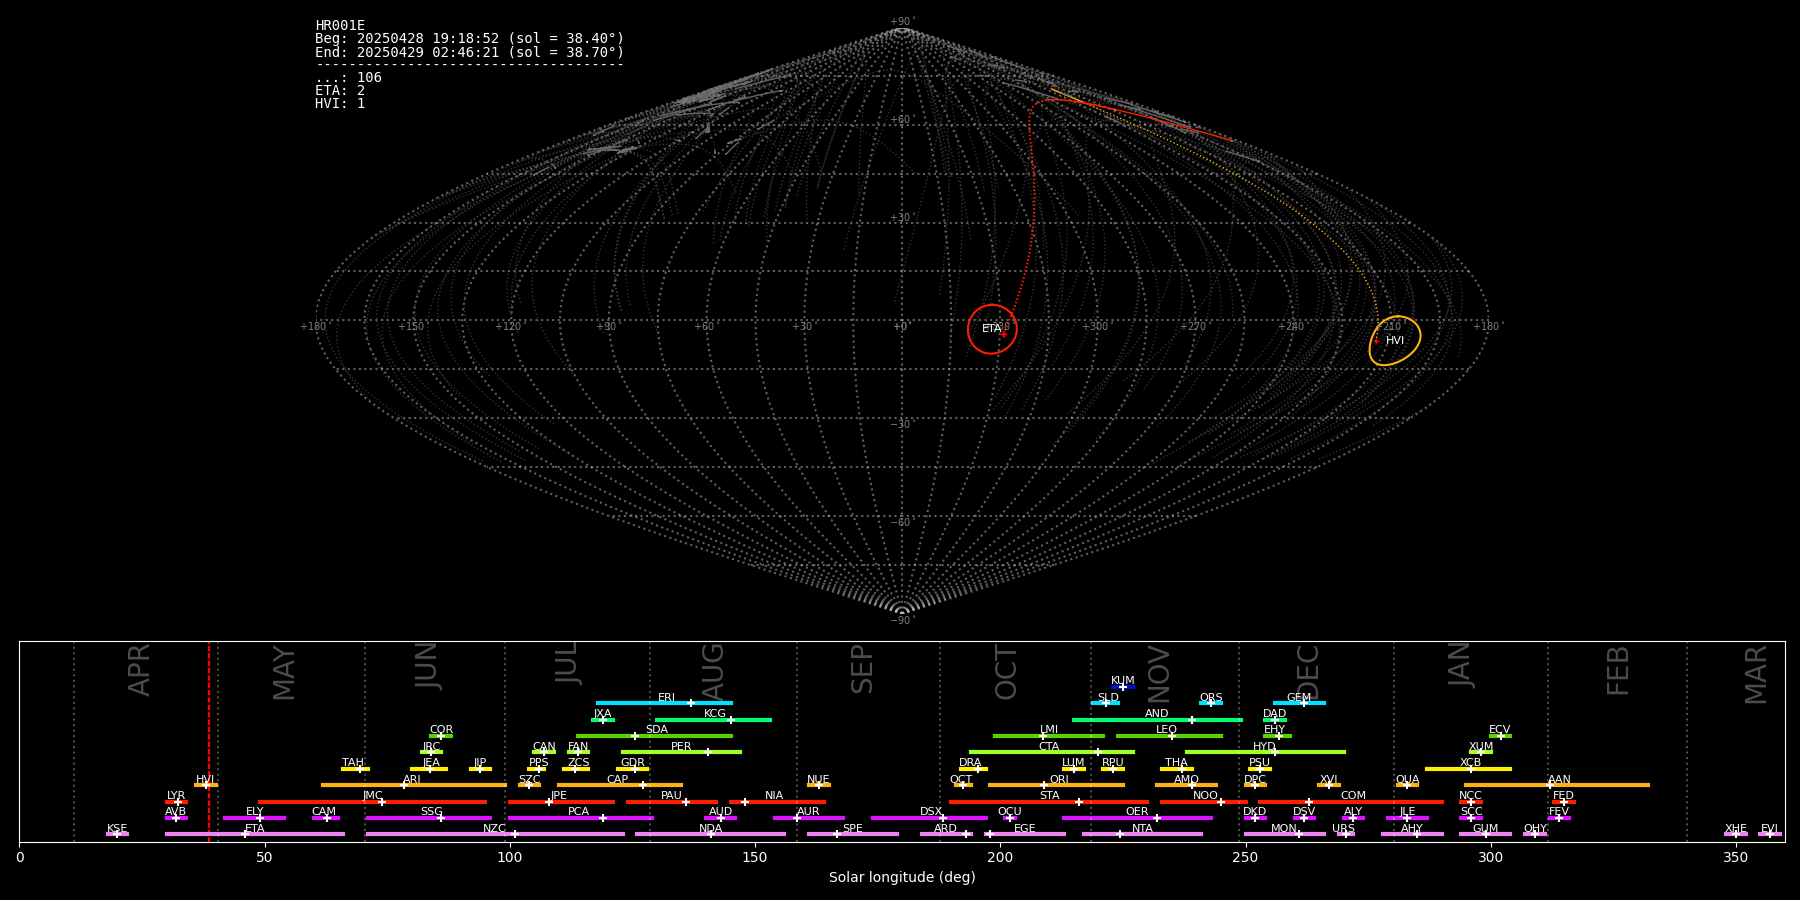Screen dimensions: 1800x900
Task: Click the OER purple shower bar
Action: pos(1137,818)
